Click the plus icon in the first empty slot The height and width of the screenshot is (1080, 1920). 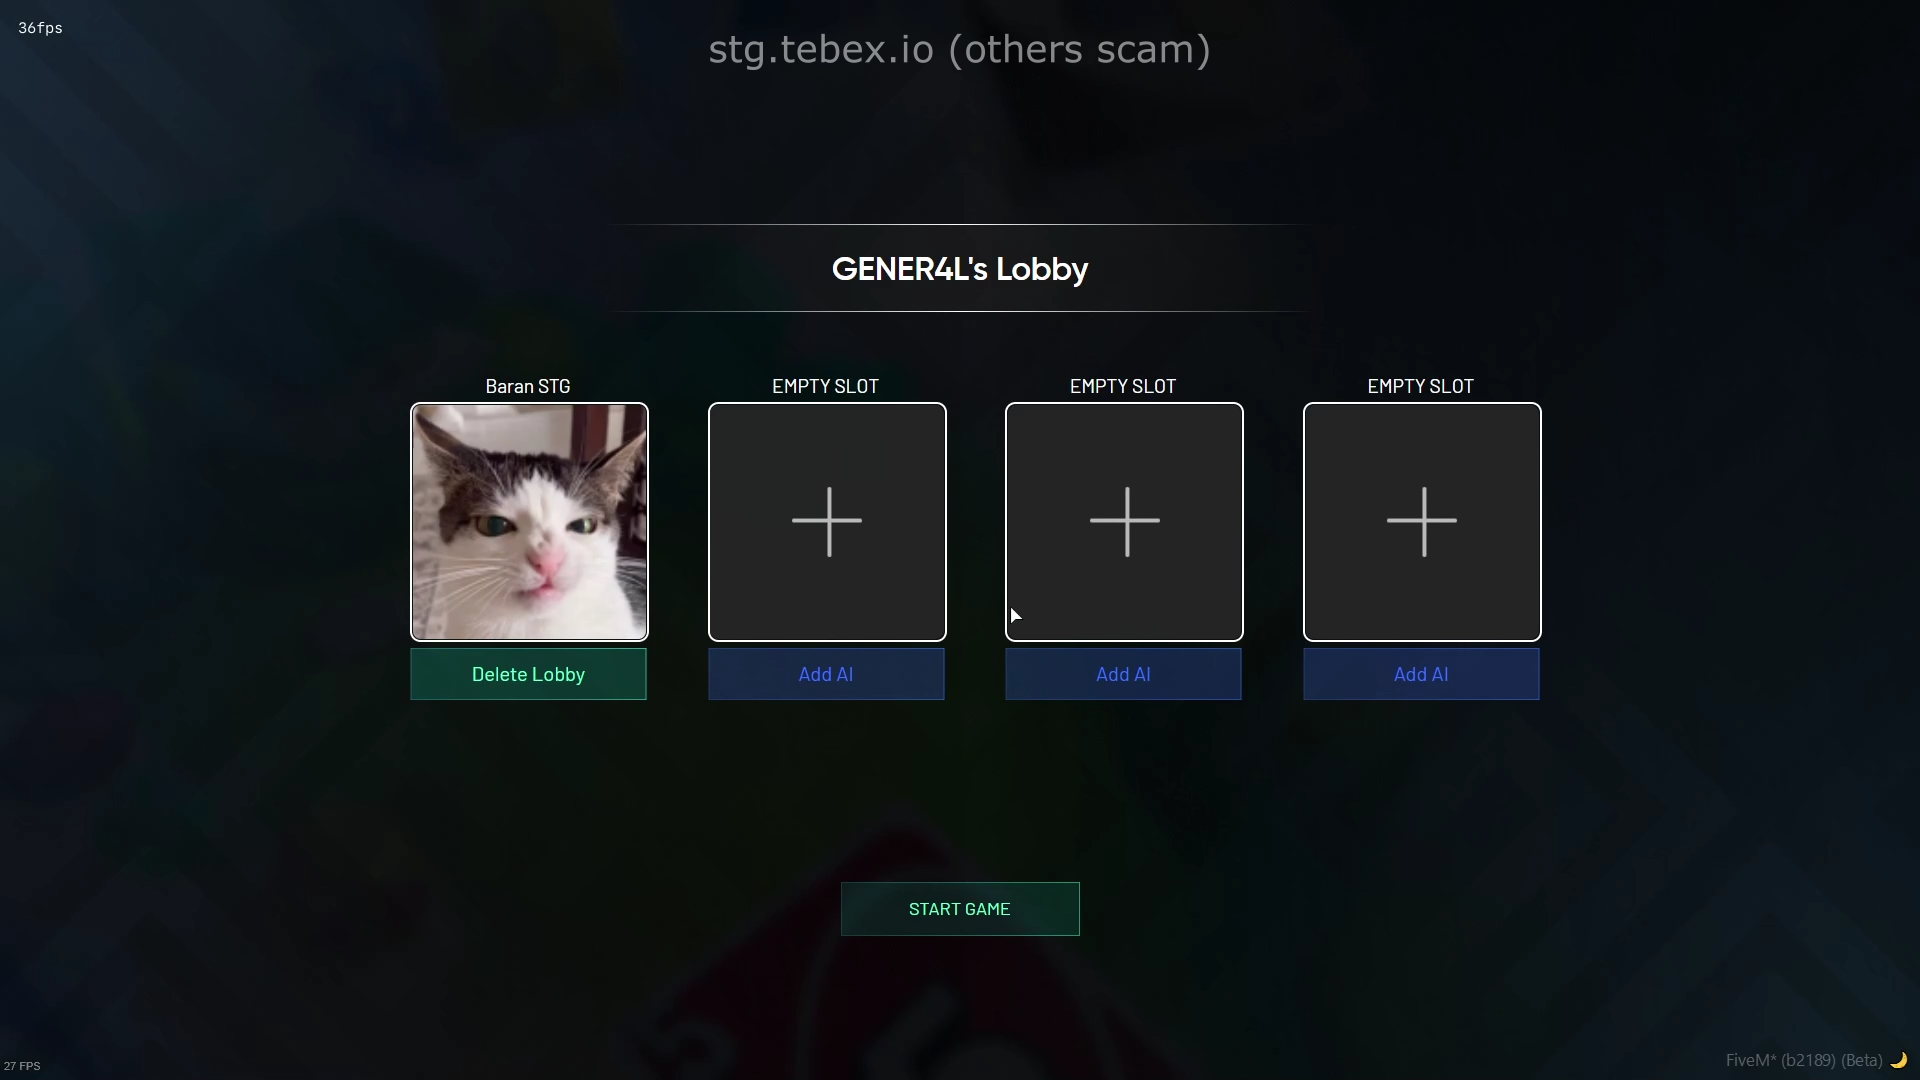[x=827, y=521]
